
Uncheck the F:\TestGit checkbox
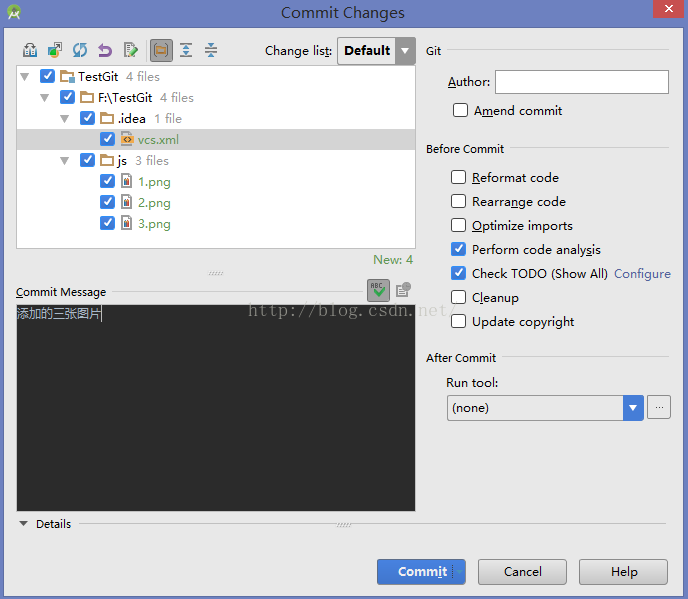click(67, 97)
